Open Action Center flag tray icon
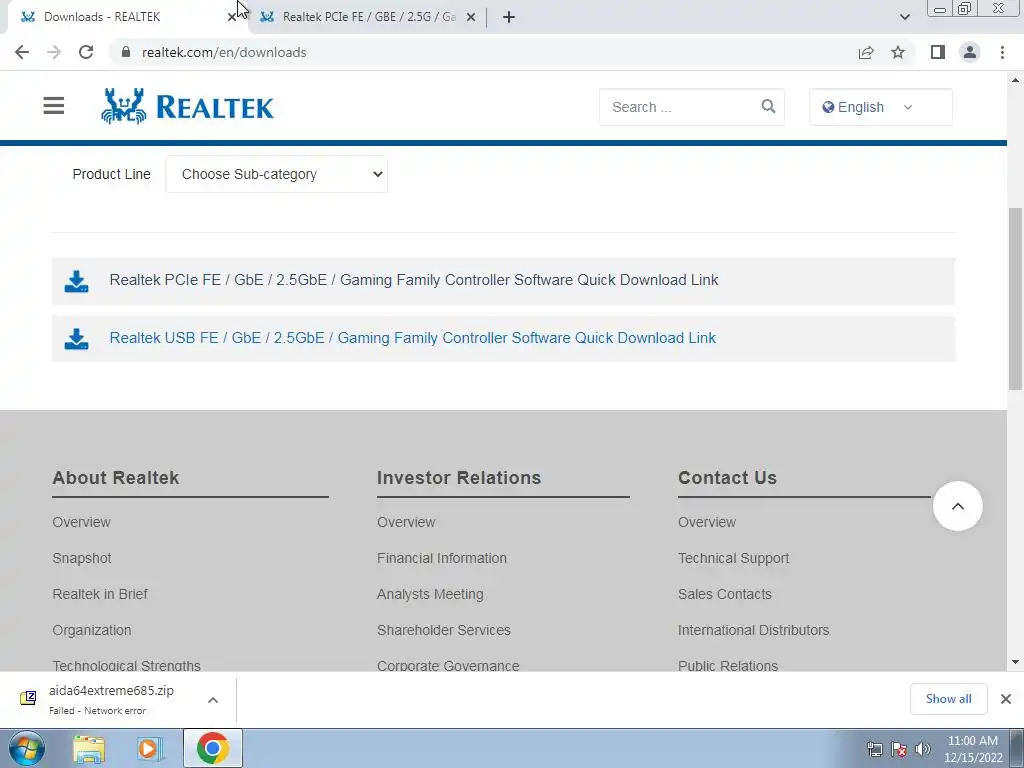This screenshot has height=768, width=1024. click(x=899, y=749)
